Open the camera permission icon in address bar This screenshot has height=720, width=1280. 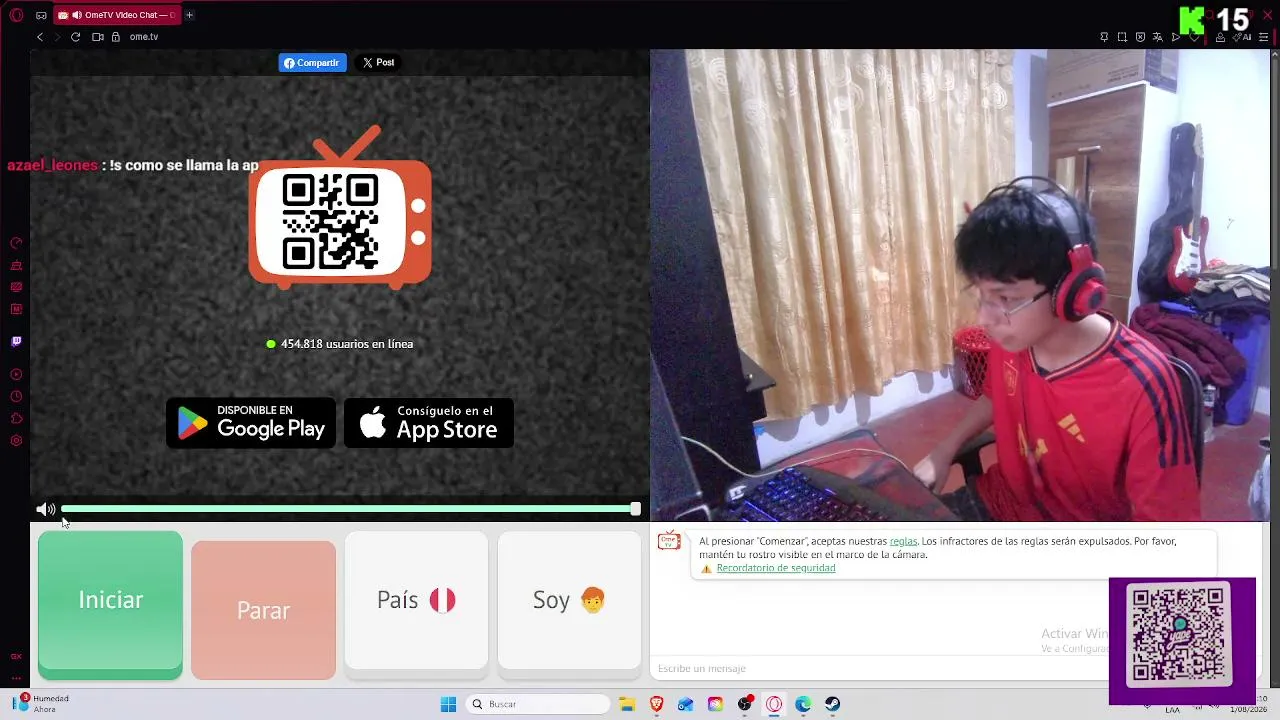tap(98, 37)
